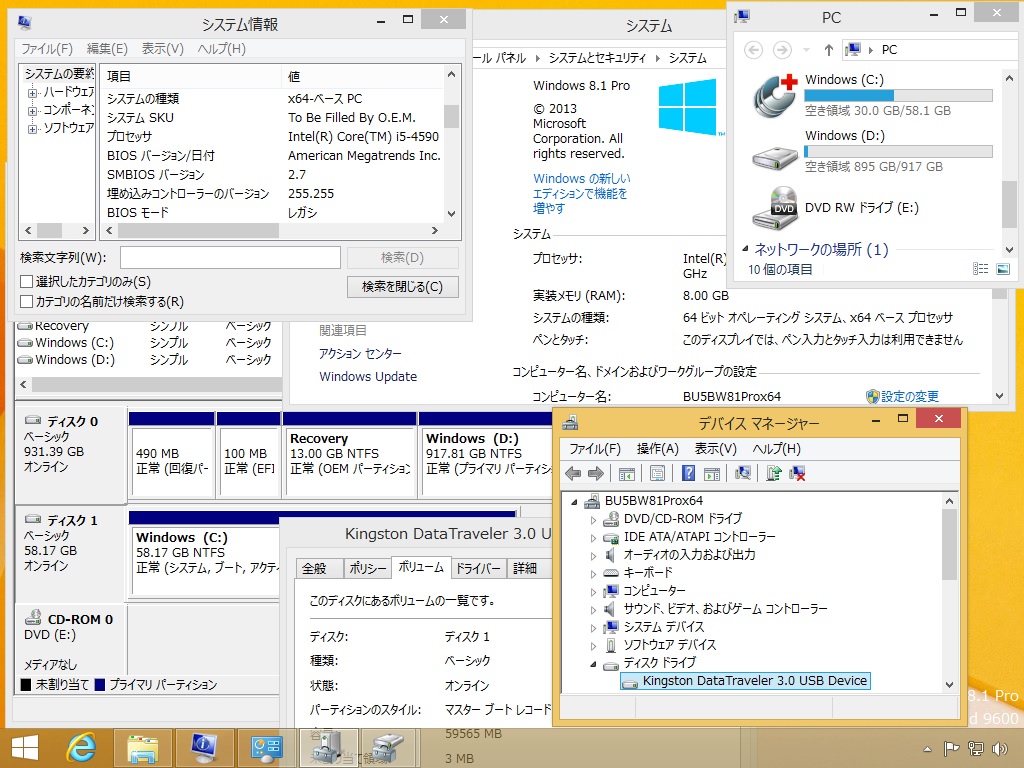1024x768 pixels.
Task: Expand IDE ATA/ATAPI コントローラー node
Action: [x=593, y=538]
